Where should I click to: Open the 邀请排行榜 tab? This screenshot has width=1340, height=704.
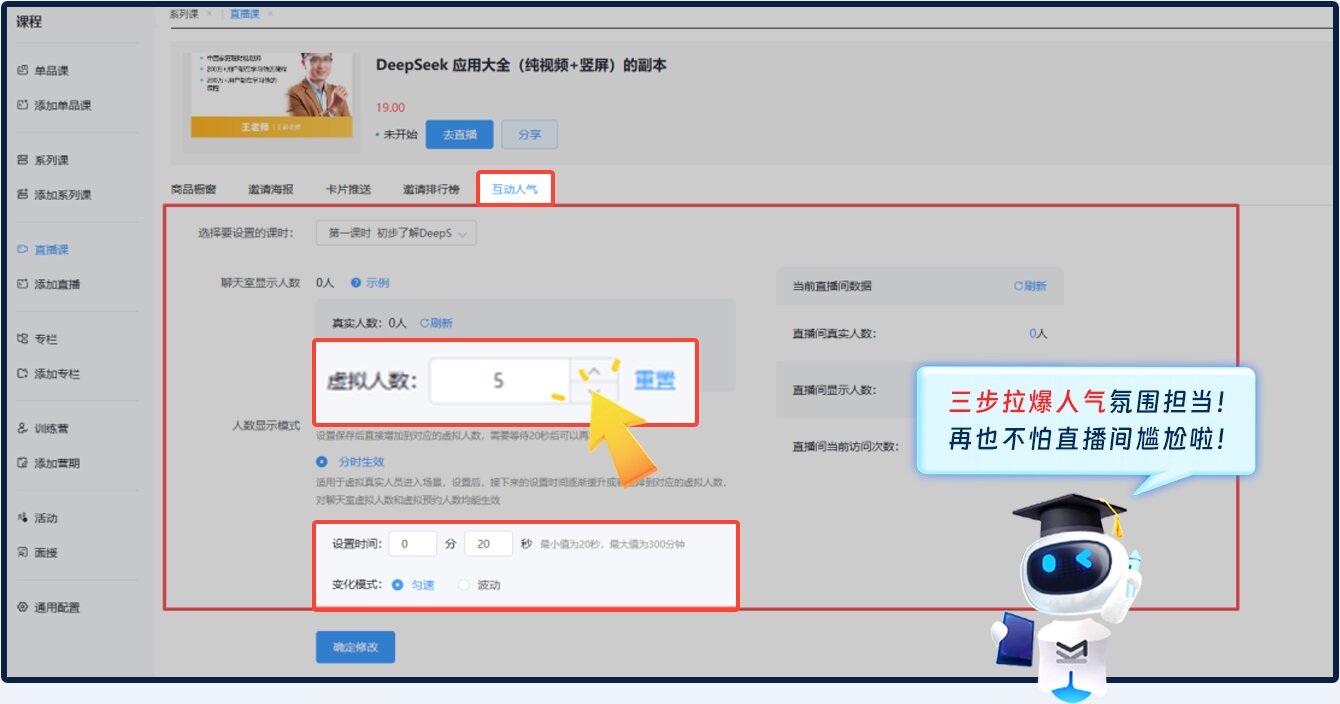[431, 189]
